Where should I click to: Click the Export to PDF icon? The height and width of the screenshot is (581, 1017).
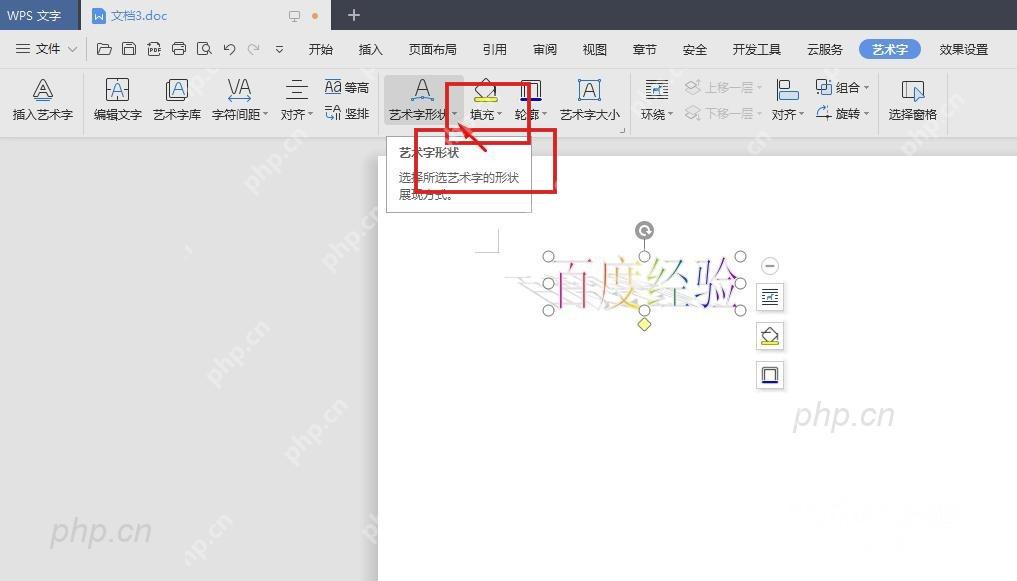(x=154, y=49)
